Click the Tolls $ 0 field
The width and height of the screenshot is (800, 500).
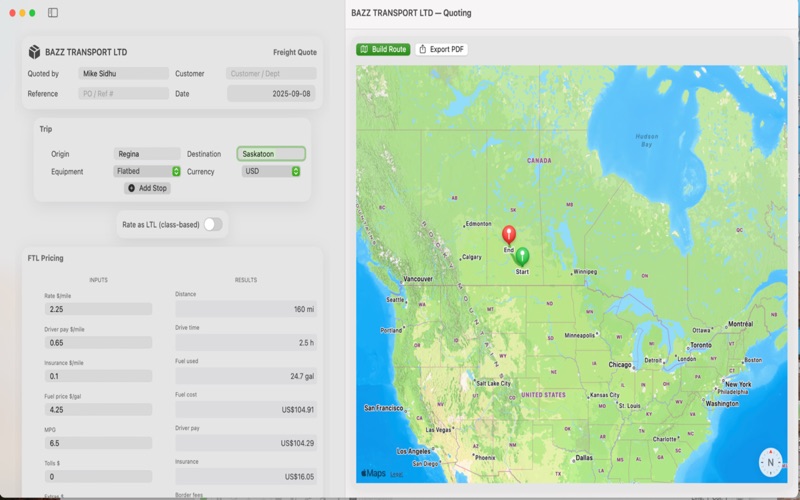pos(98,477)
